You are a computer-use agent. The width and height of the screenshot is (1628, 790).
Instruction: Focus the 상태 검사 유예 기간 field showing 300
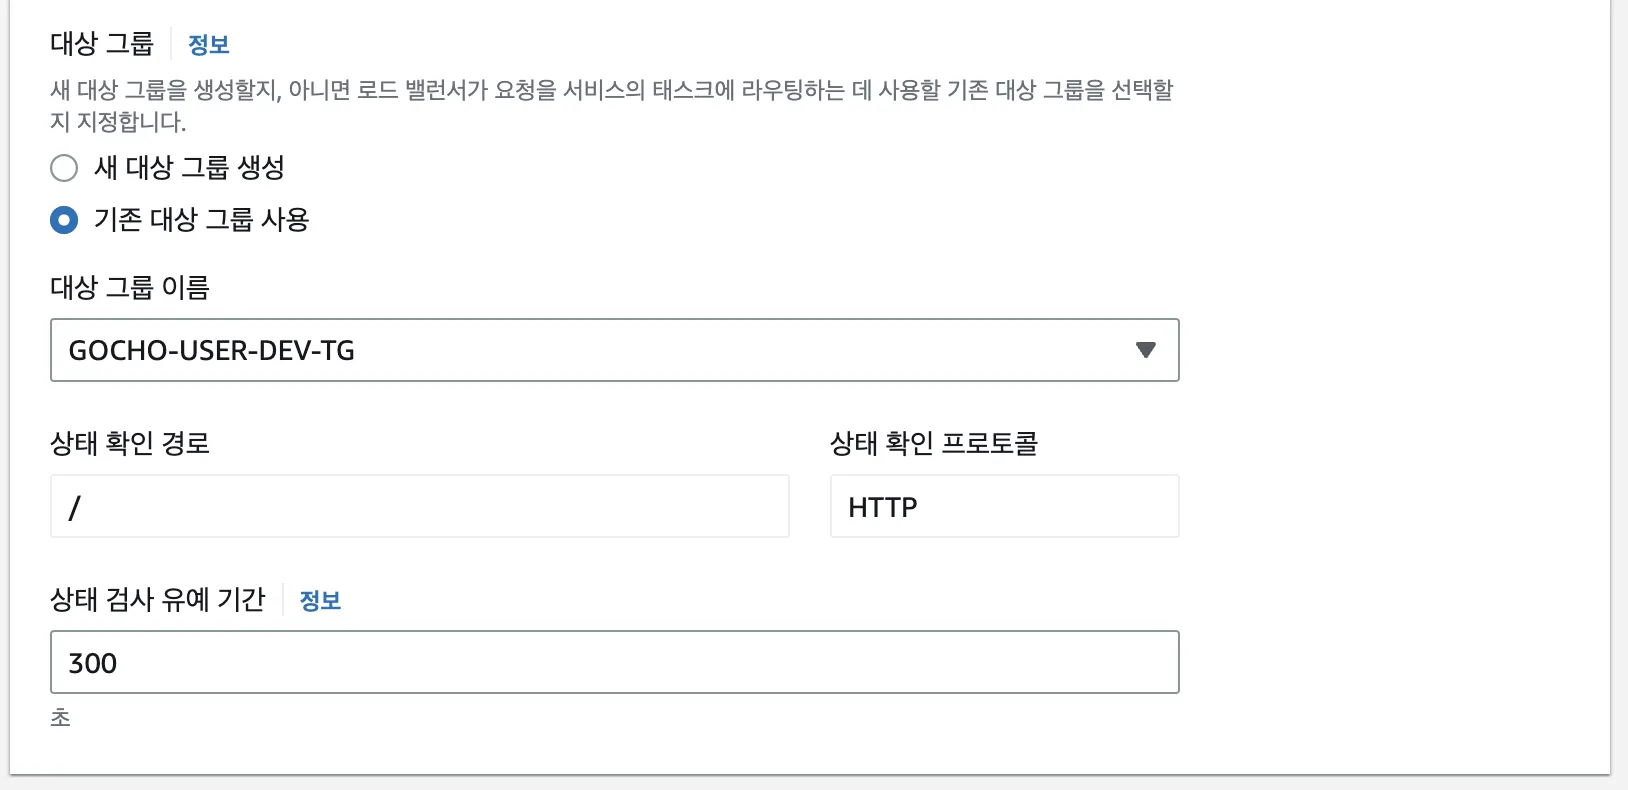[614, 662]
